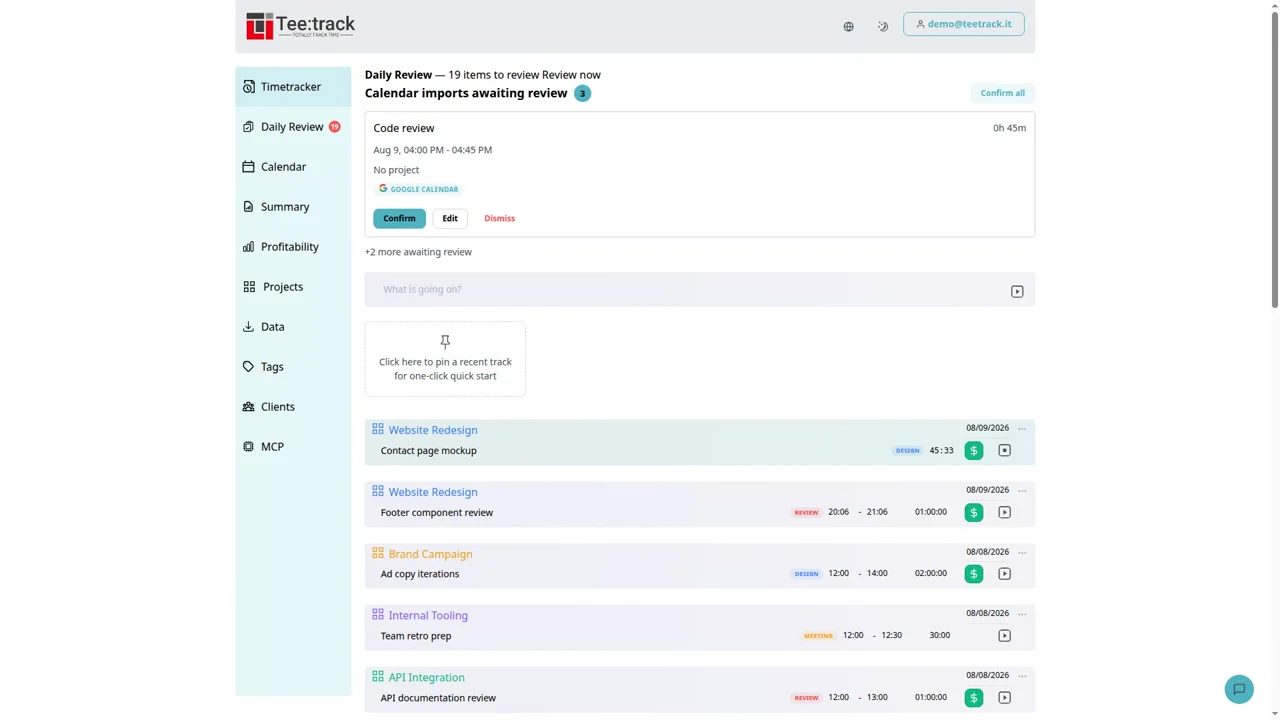Screen dimensions: 1280x720
Task: Open three-dot menu for Brand Campaign entry
Action: (1022, 552)
